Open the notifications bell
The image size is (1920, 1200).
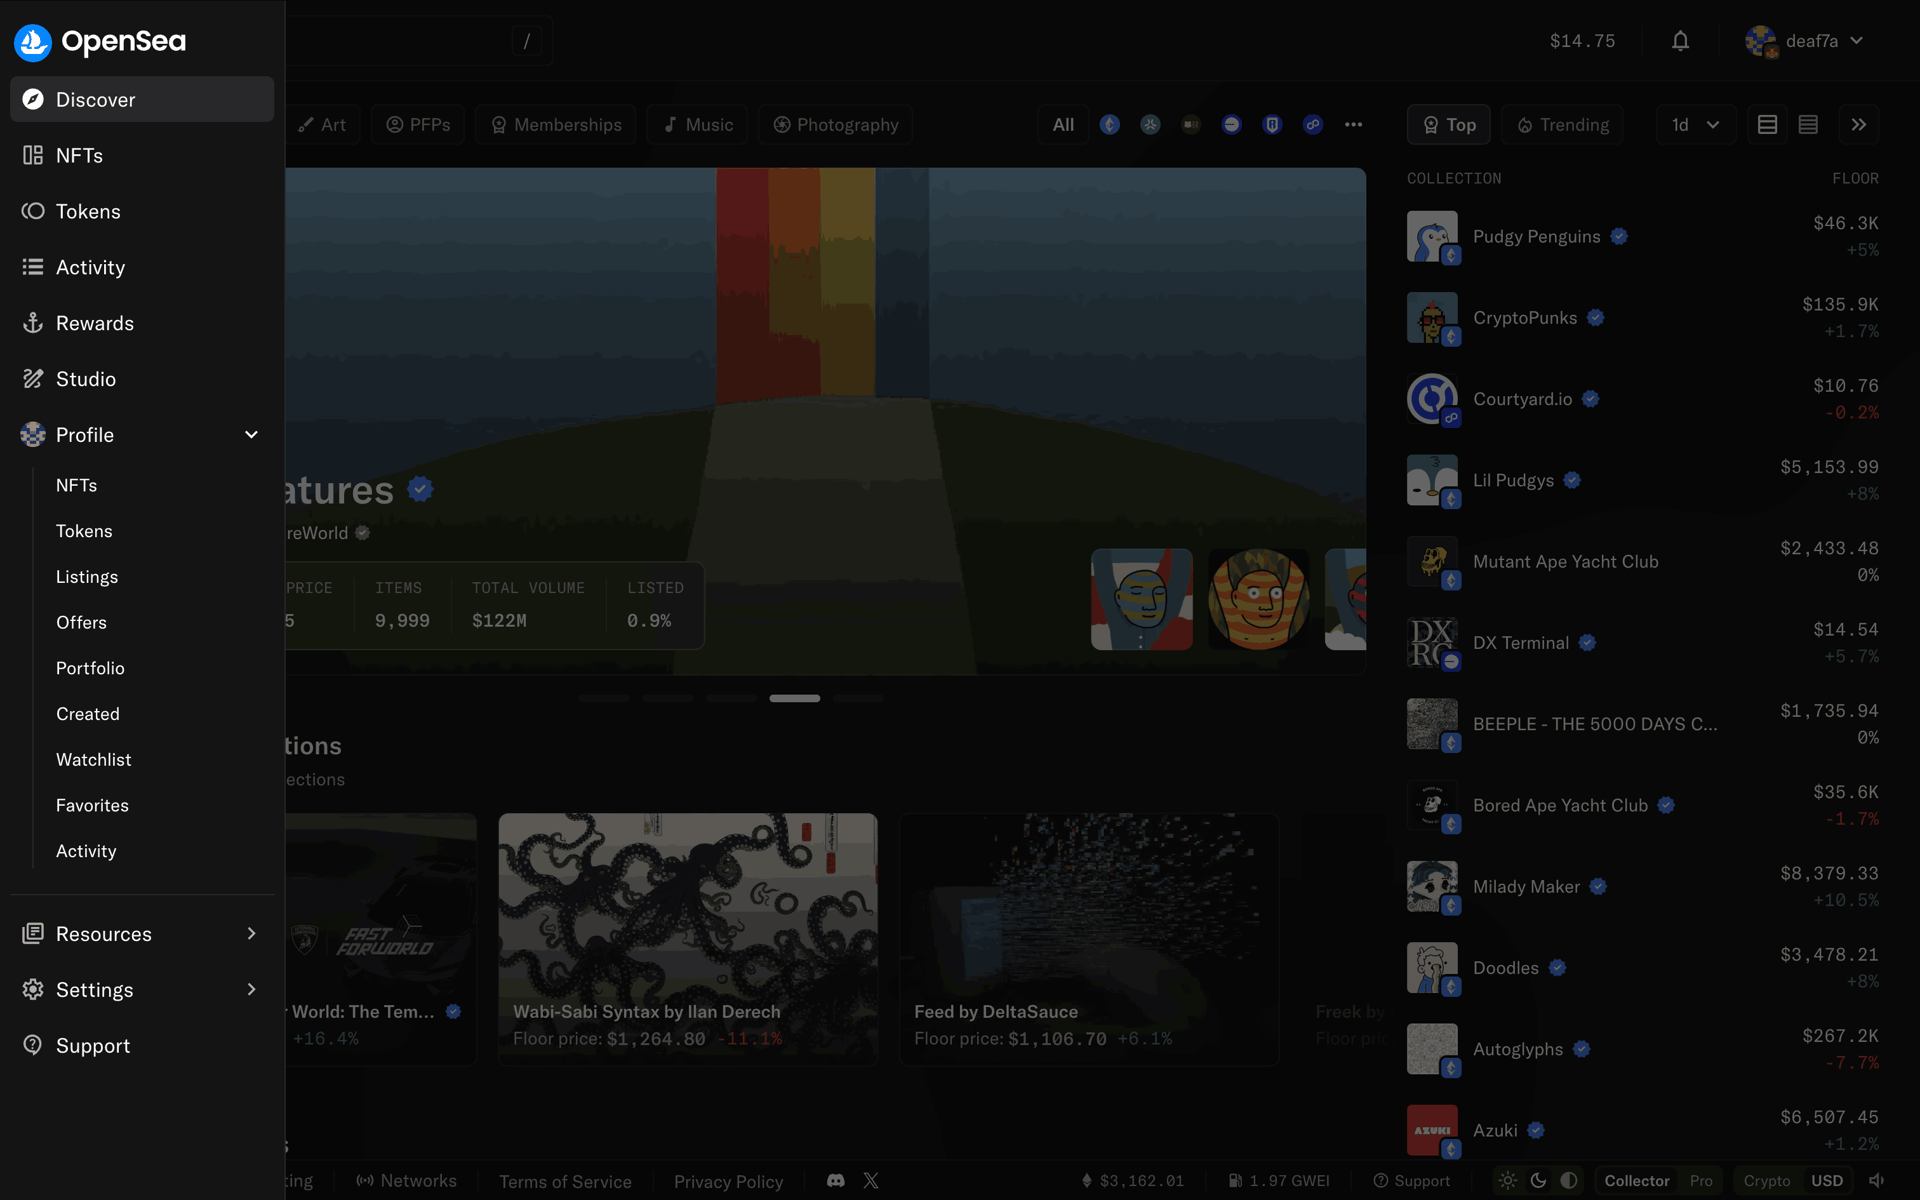click(x=1680, y=41)
